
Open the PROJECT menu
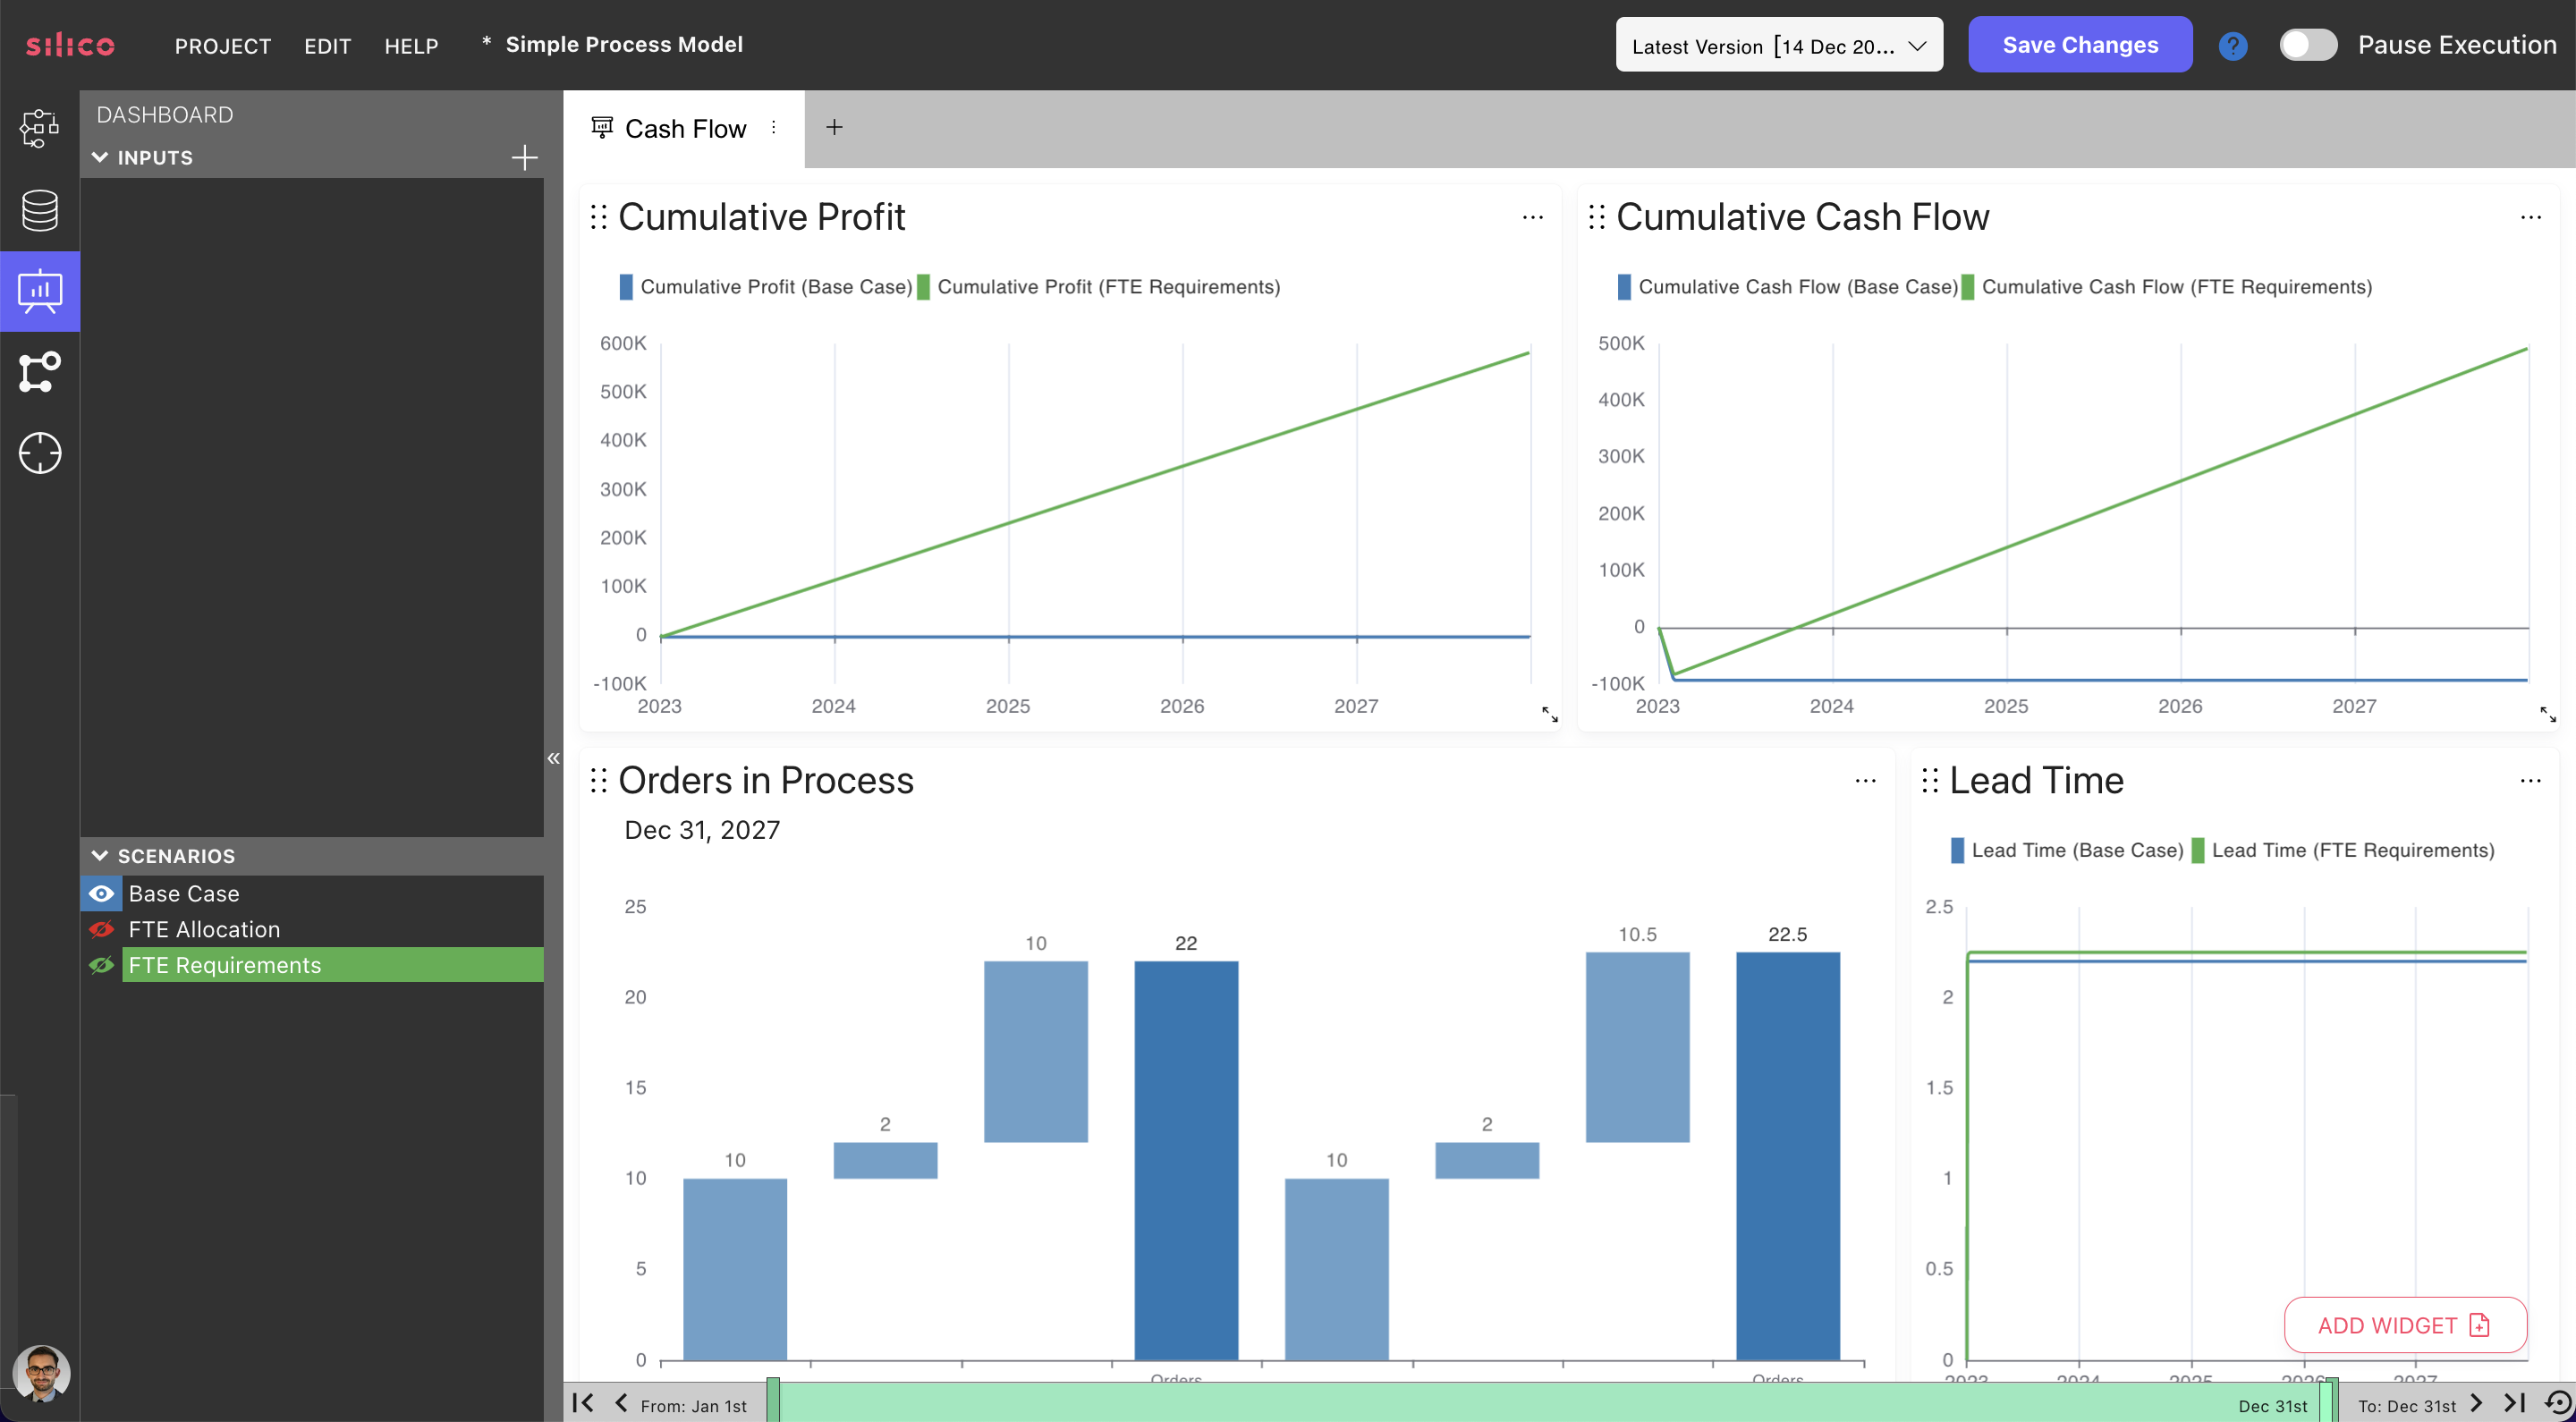coord(222,45)
